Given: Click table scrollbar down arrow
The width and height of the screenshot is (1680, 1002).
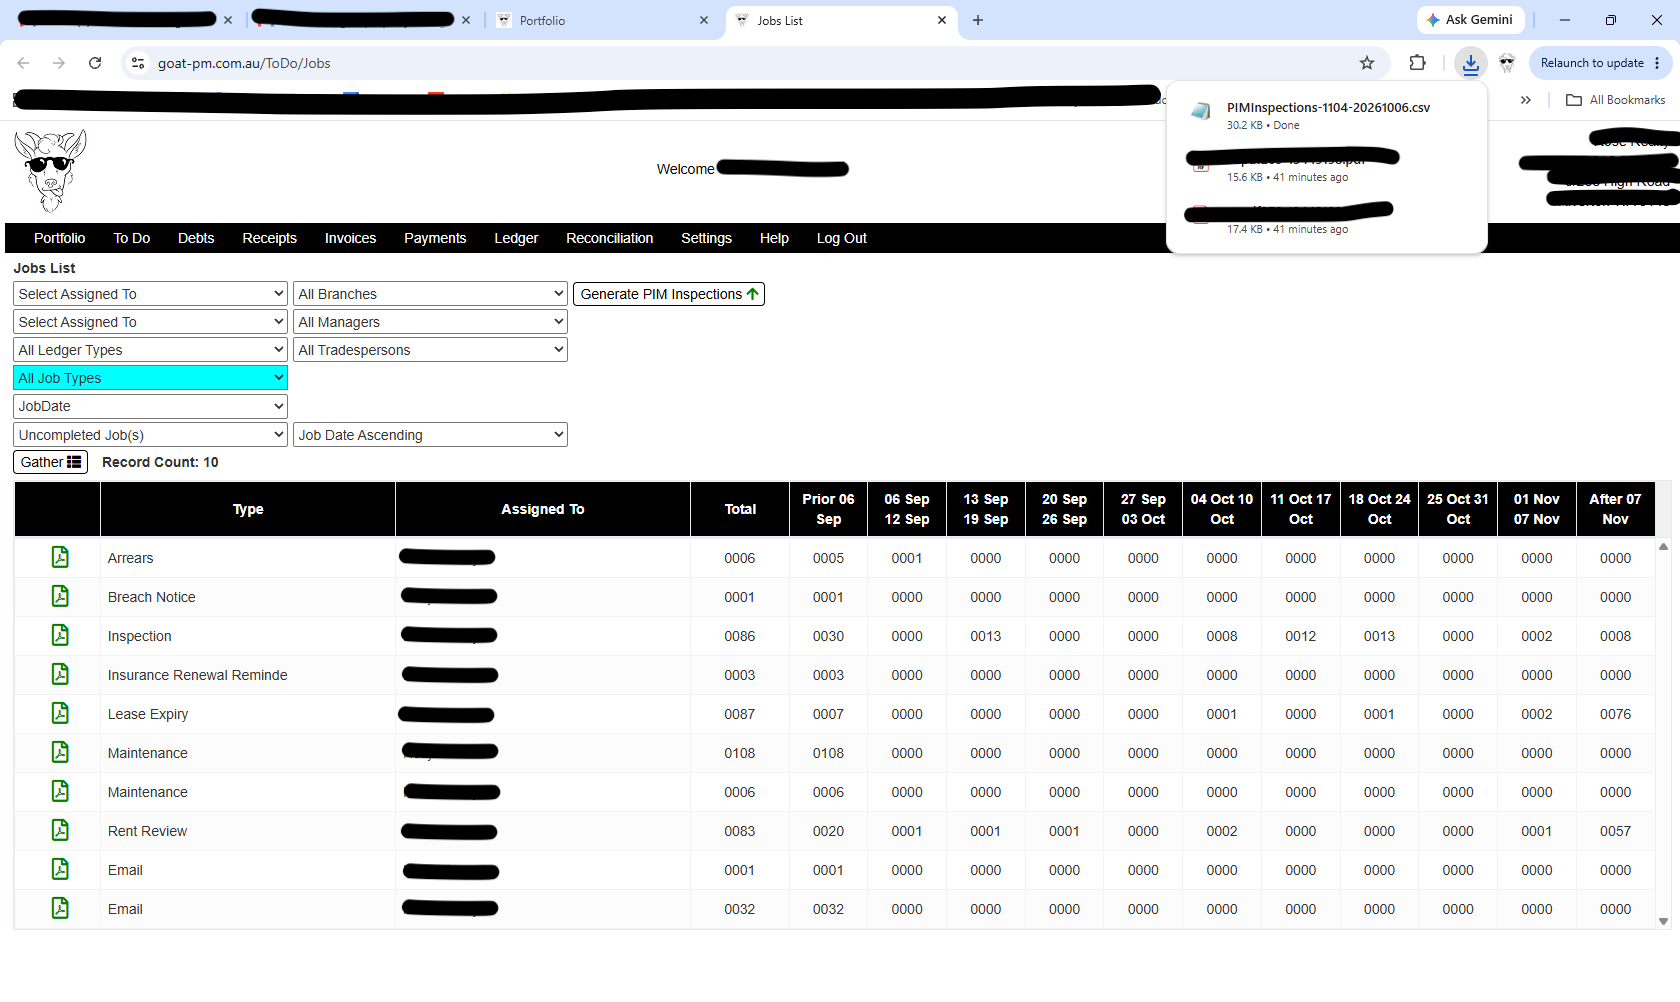Looking at the screenshot, I should point(1664,921).
